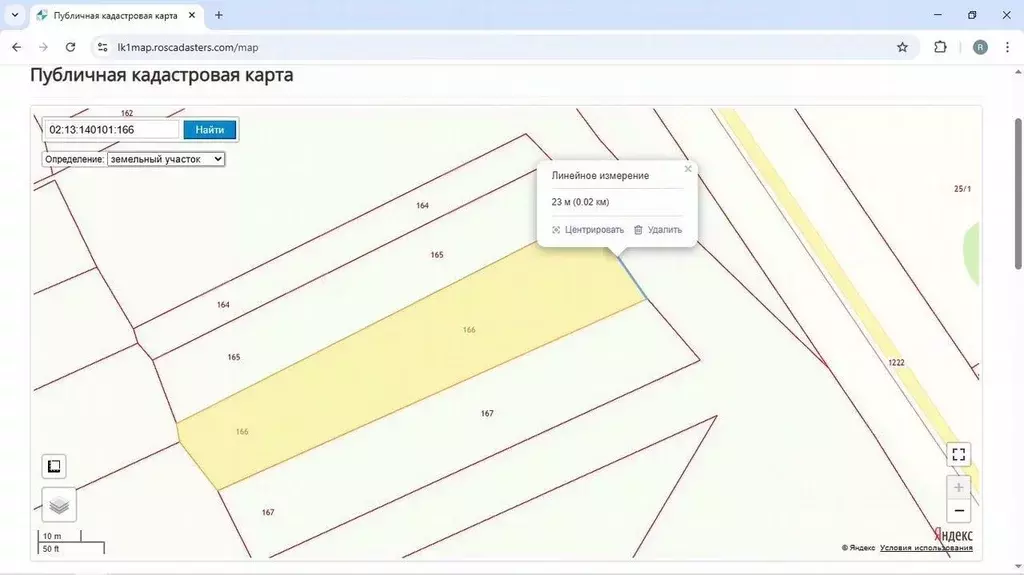Close the Линейное измерение popup
The width and height of the screenshot is (1024, 575).
pyautogui.click(x=688, y=169)
